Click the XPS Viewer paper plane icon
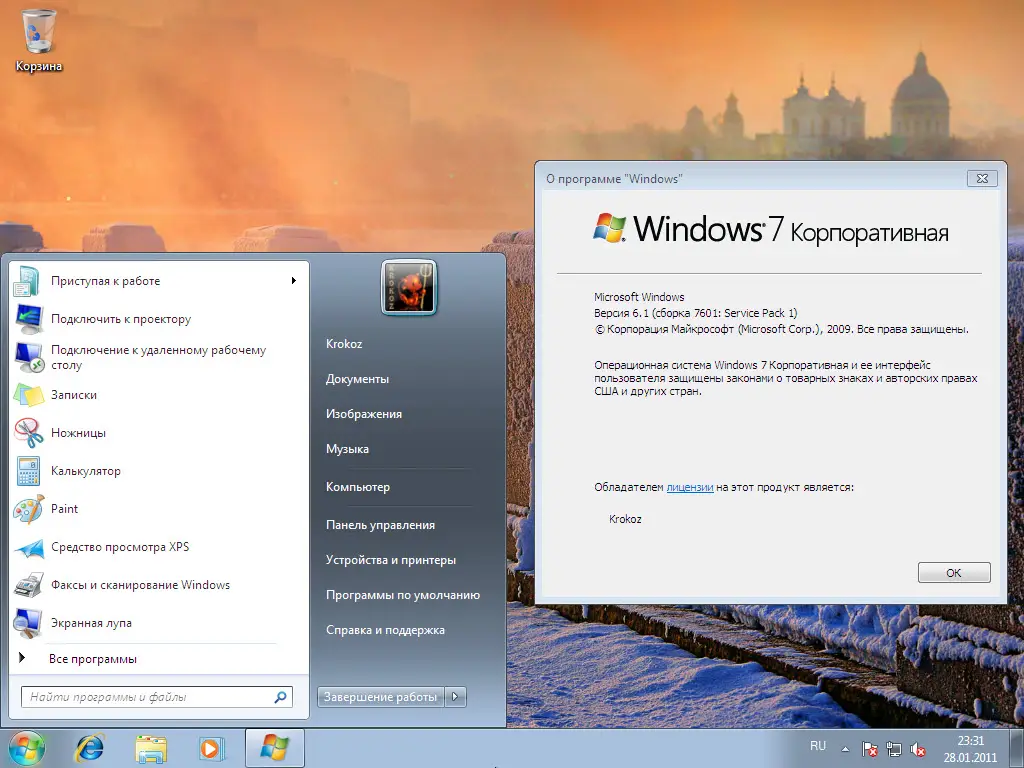 pyautogui.click(x=28, y=547)
